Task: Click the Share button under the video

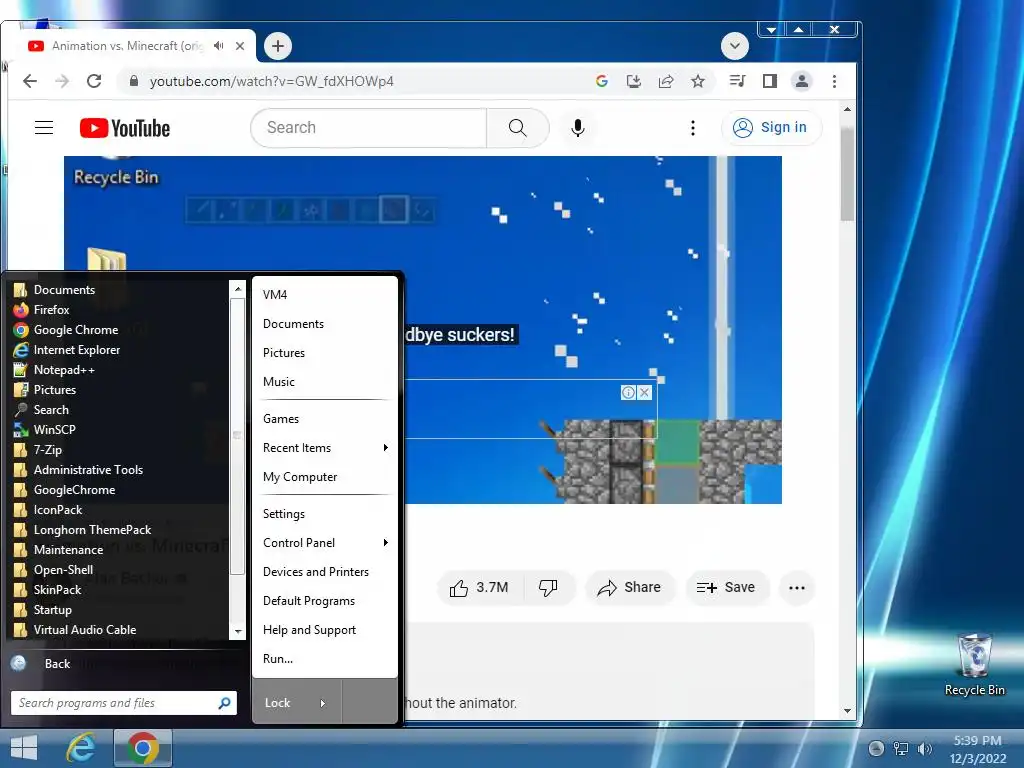Action: (630, 588)
